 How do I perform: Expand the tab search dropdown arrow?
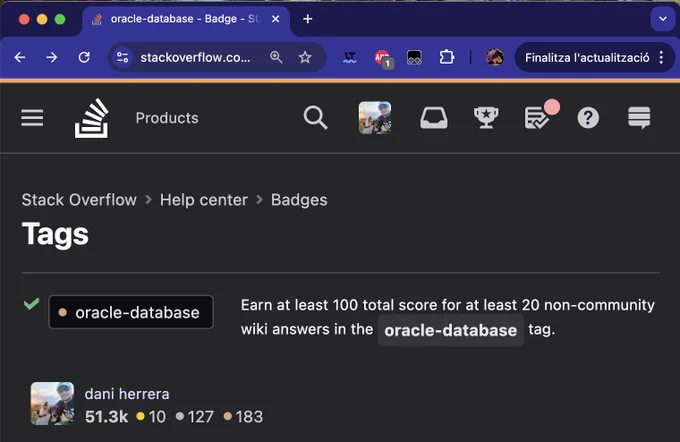click(663, 19)
